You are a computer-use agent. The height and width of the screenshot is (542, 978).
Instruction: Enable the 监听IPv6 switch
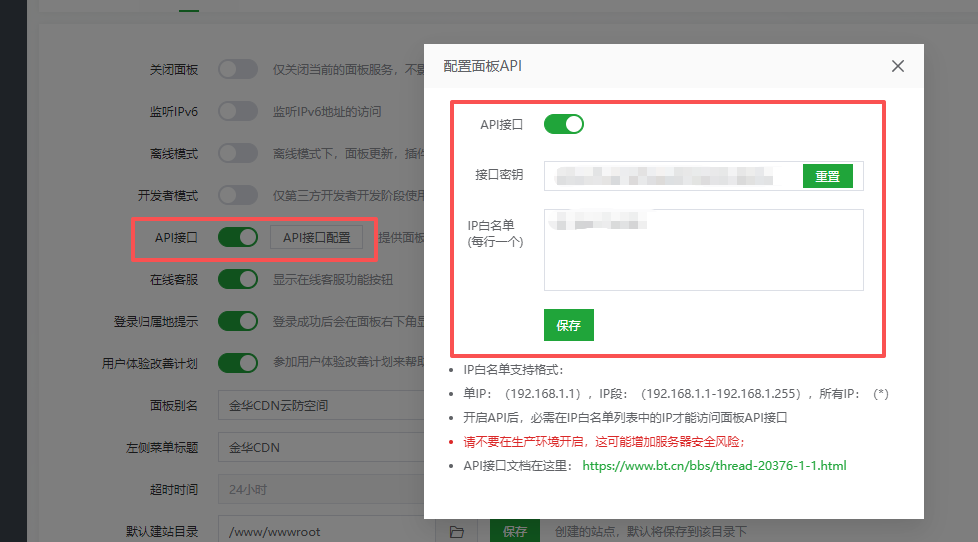point(238,111)
